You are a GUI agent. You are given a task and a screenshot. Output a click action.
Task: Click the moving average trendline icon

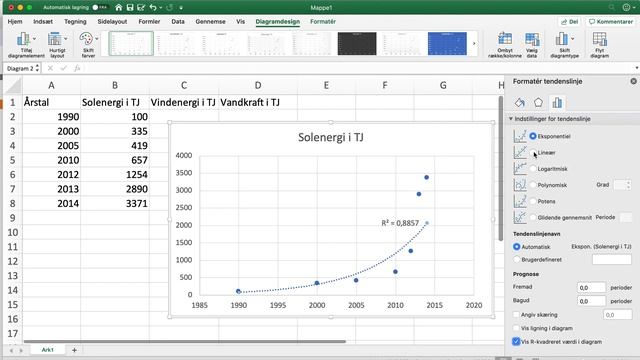point(520,218)
